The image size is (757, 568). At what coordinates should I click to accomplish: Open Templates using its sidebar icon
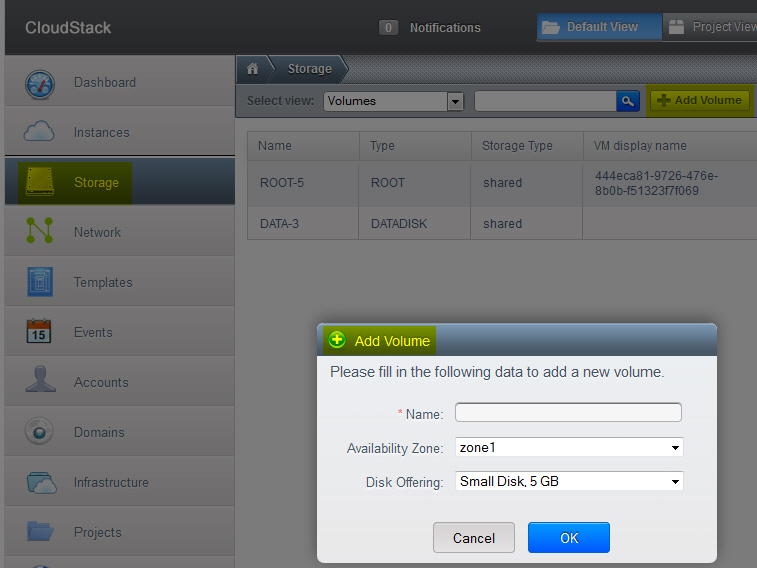tap(40, 282)
